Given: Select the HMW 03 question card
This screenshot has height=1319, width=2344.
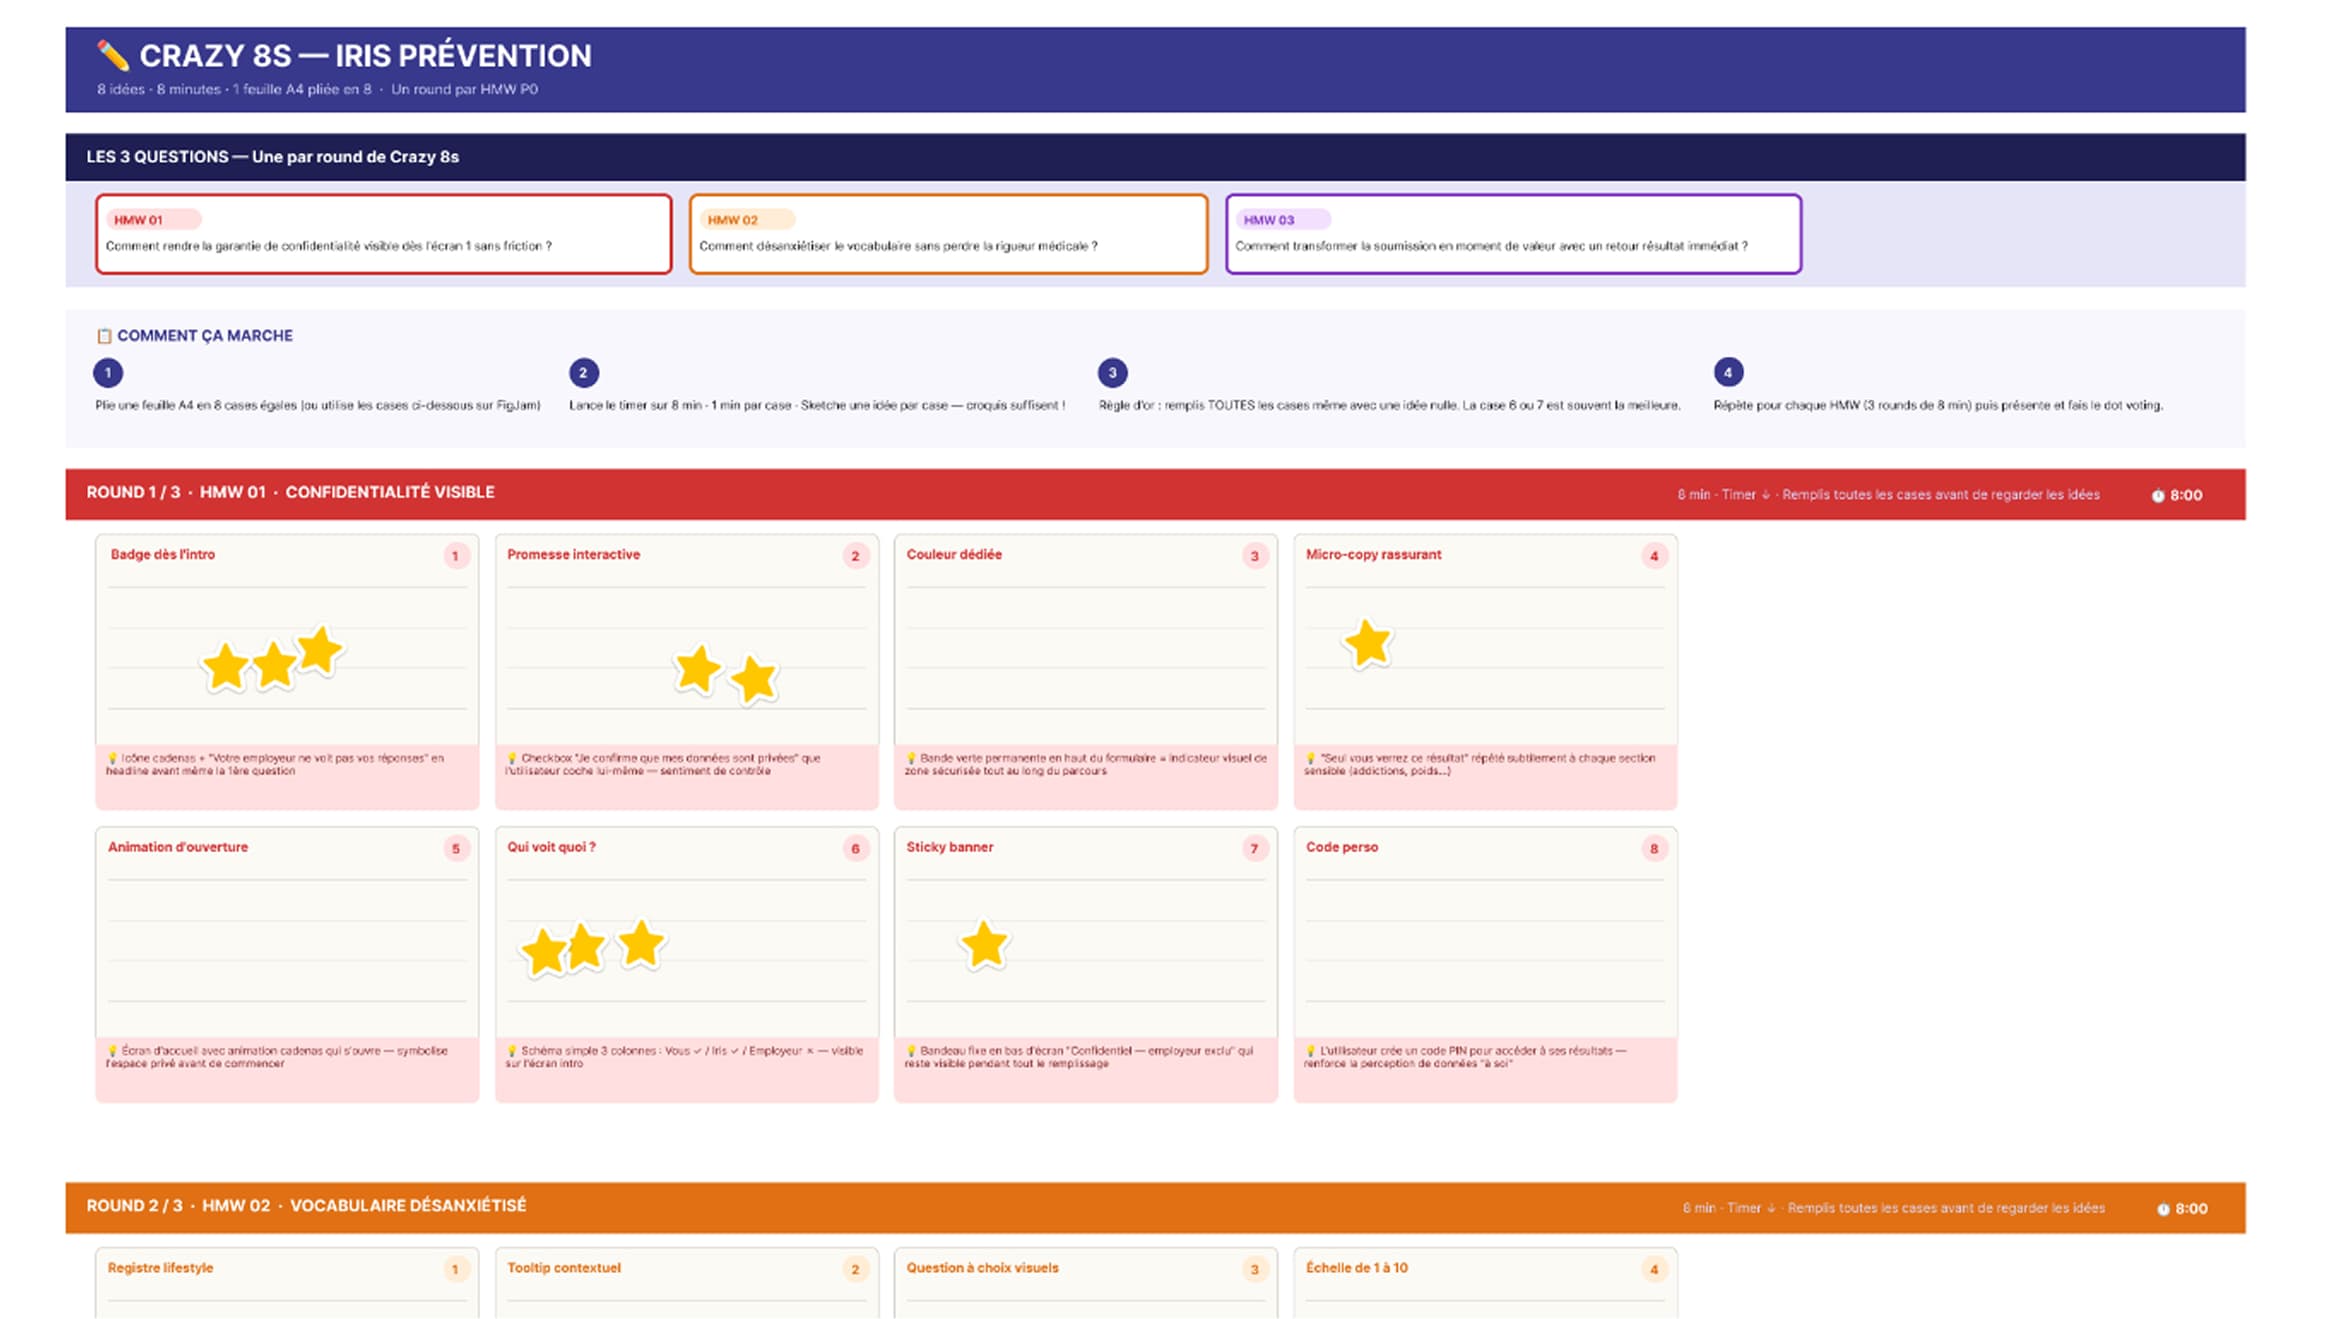Looking at the screenshot, I should [1513, 234].
